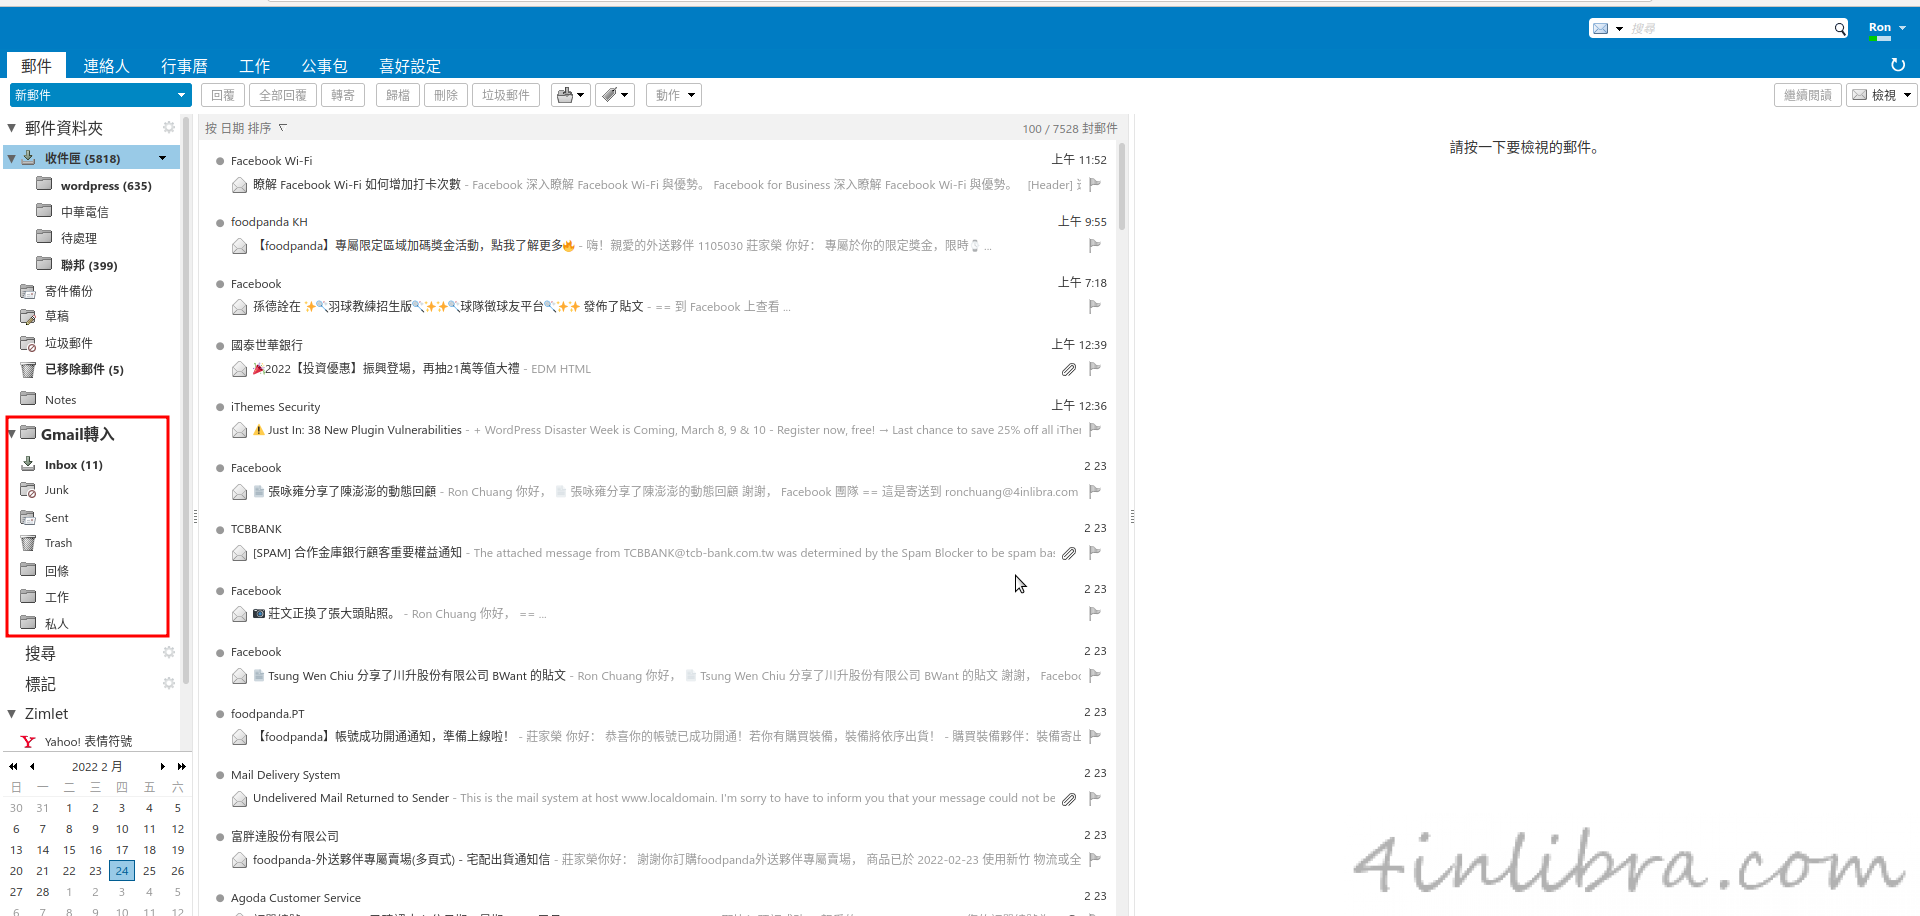Open the 寄件備份 folder
Image resolution: width=1920 pixels, height=916 pixels.
tap(68, 291)
